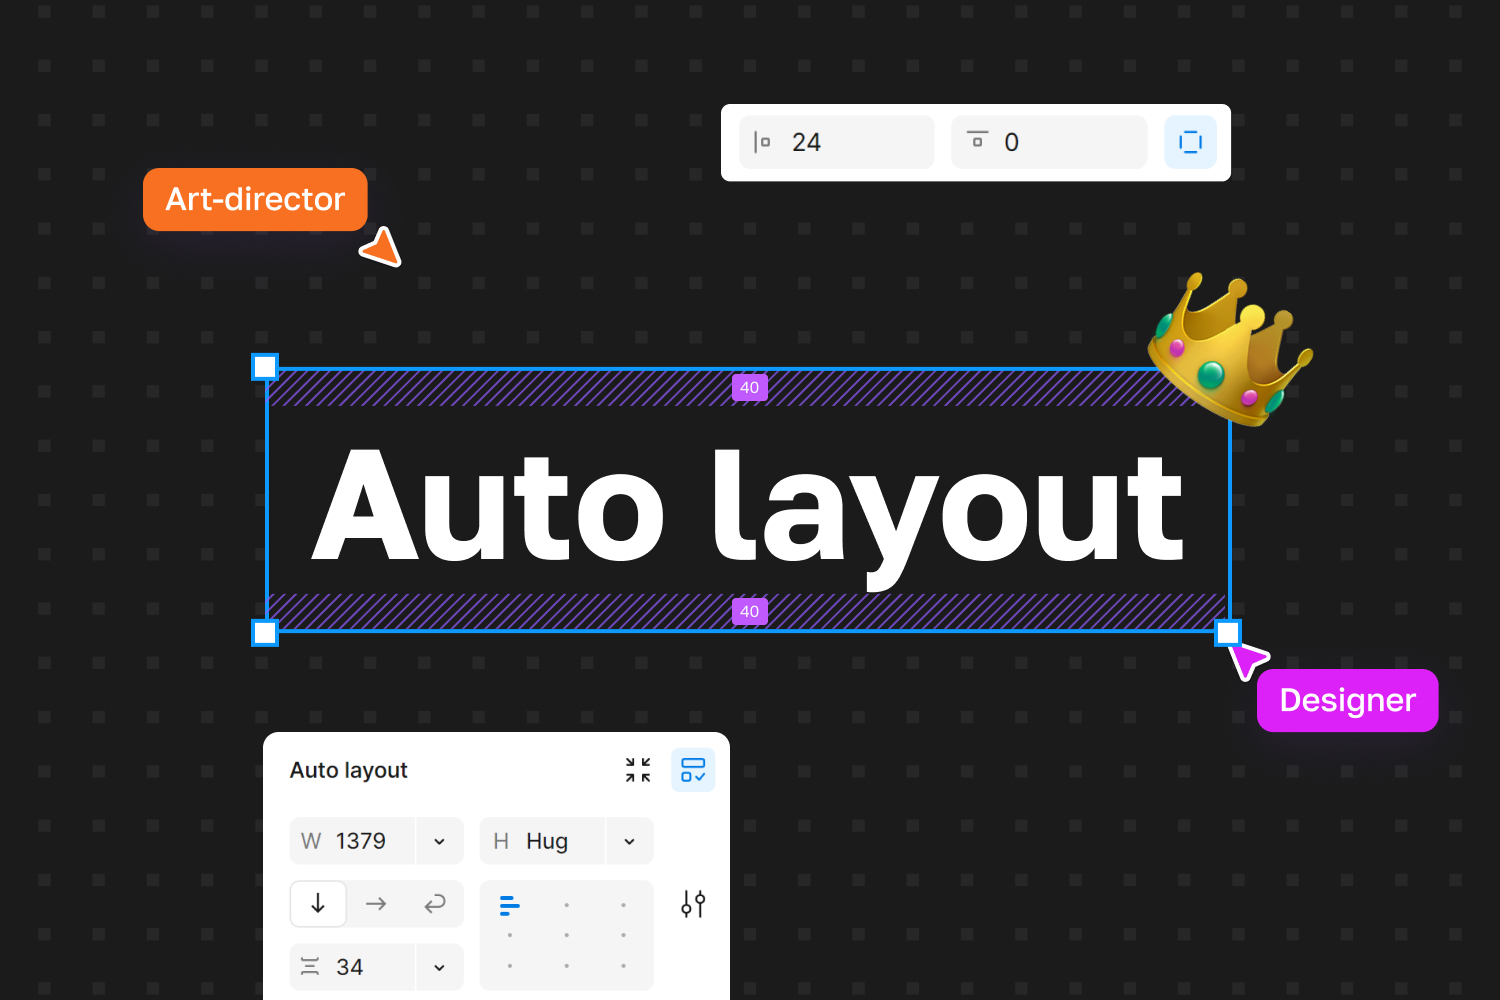This screenshot has width=1500, height=1000.
Task: Click the bottom-right selection handle
Action: [1228, 632]
